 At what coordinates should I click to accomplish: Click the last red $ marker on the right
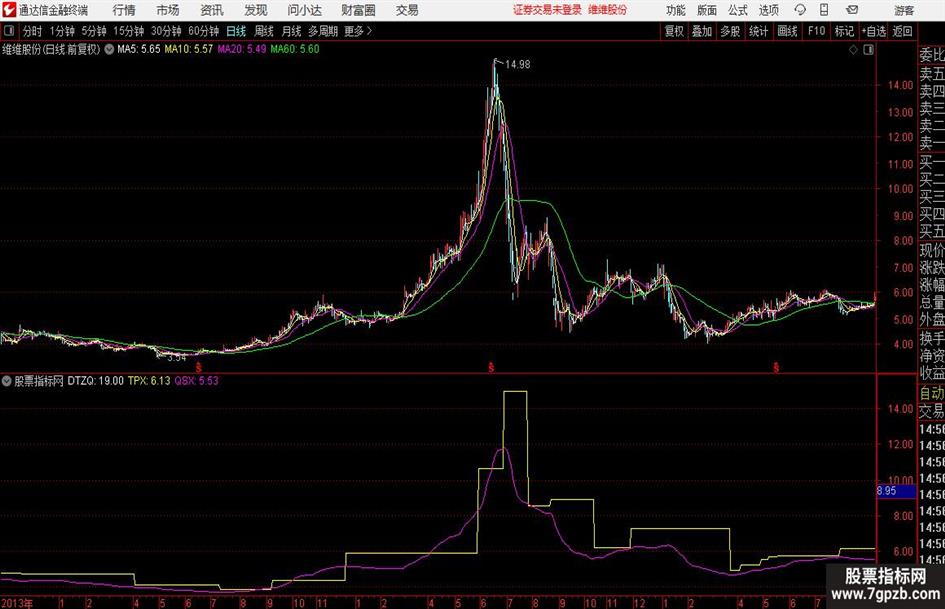pos(776,367)
